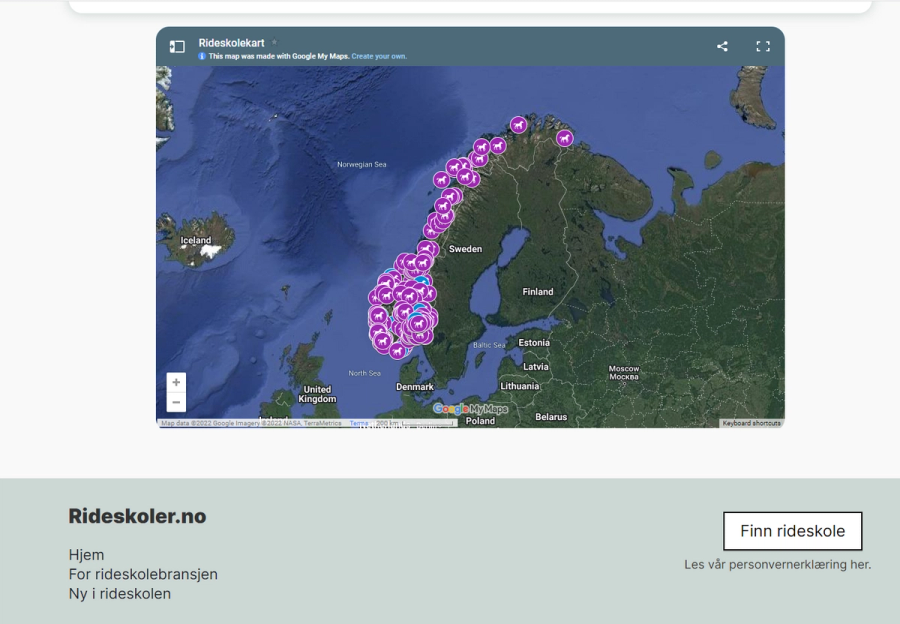Open Keyboard shortcuts on the map
The height and width of the screenshot is (624, 900).
coord(751,423)
